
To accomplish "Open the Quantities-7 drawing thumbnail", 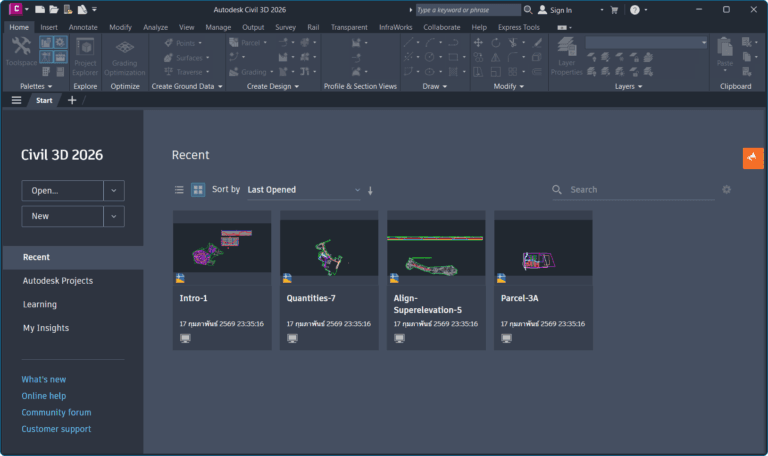I will 329,248.
